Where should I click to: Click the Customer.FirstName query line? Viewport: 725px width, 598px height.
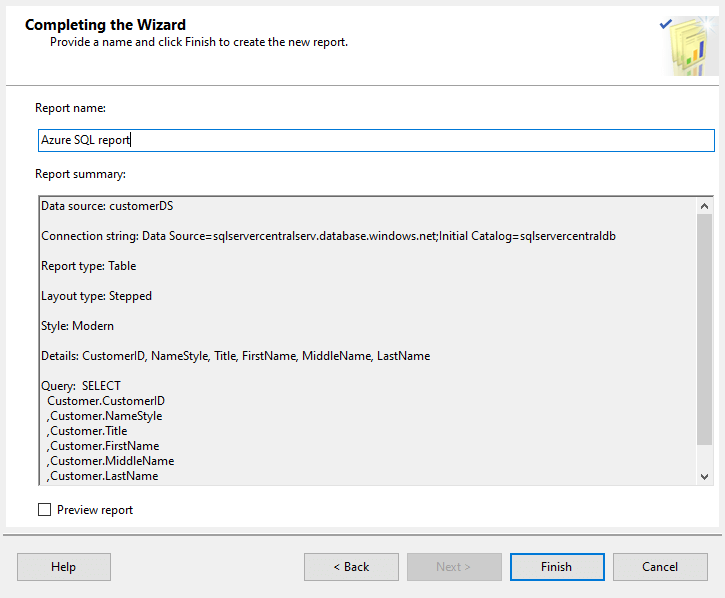point(103,446)
